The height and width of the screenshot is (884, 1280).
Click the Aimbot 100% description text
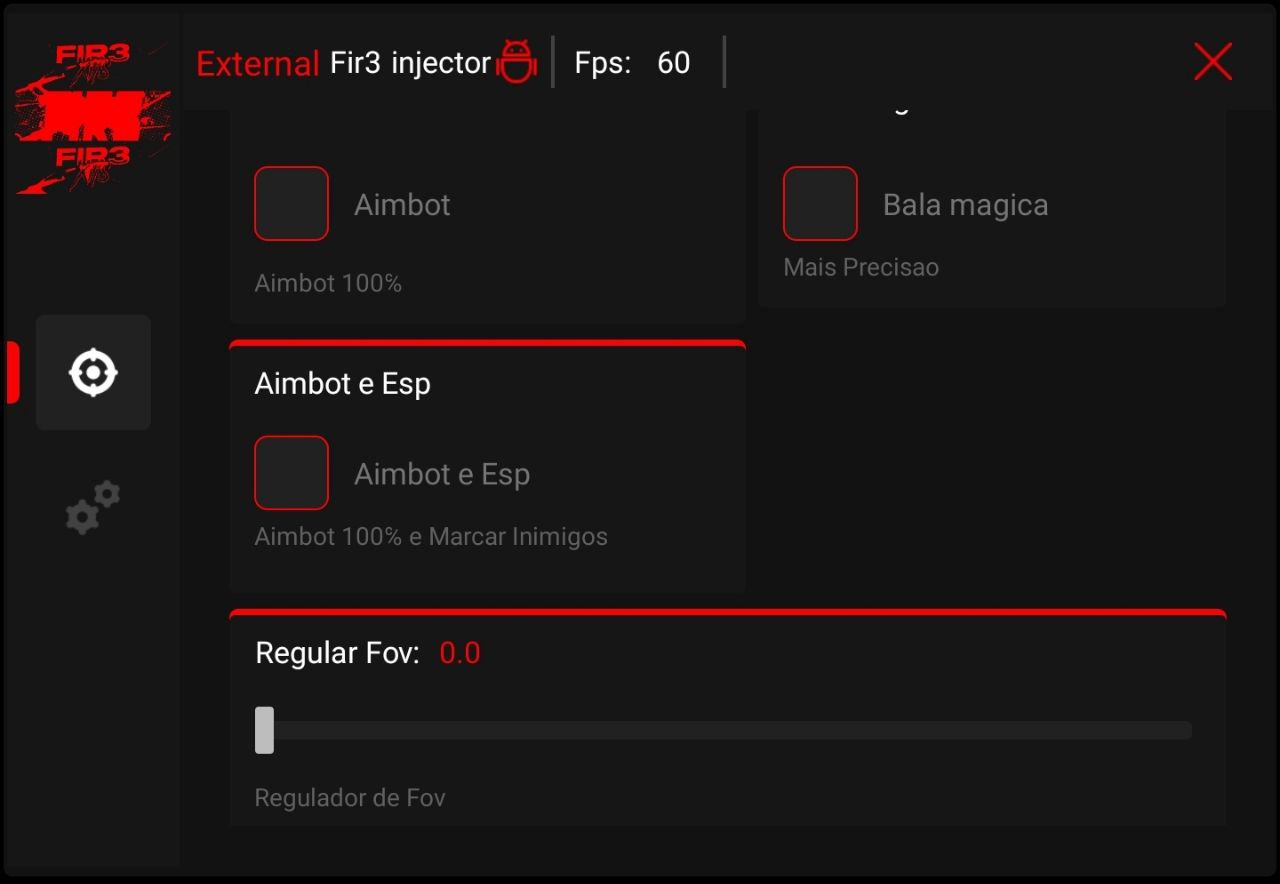328,283
